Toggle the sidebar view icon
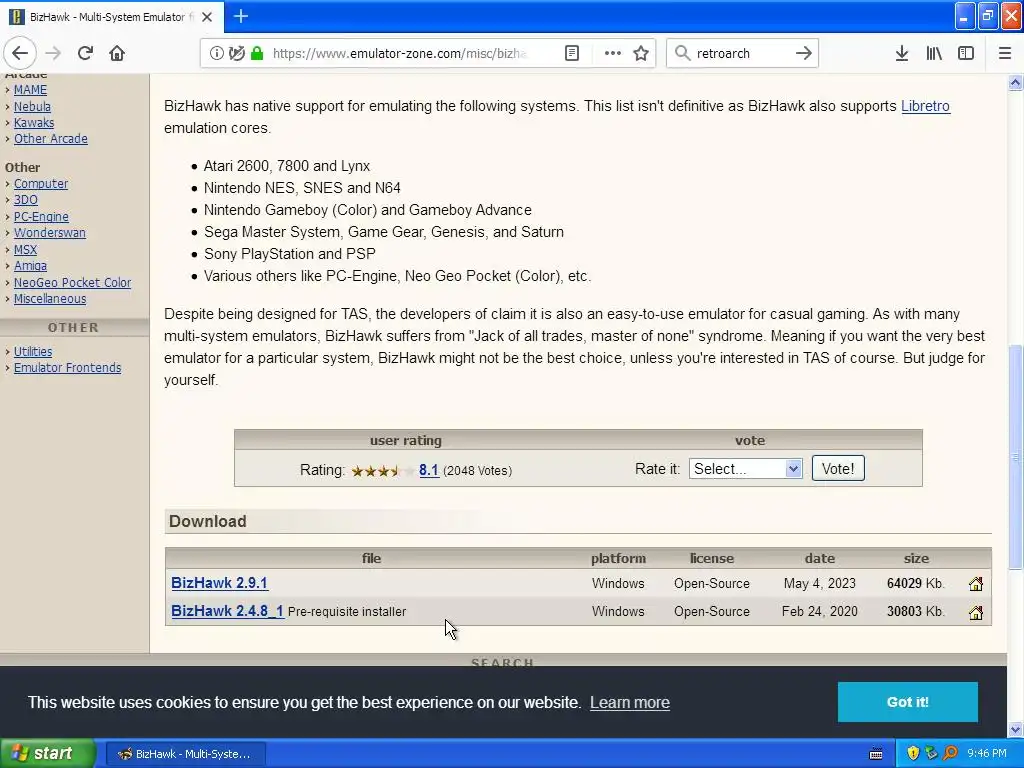 [966, 53]
